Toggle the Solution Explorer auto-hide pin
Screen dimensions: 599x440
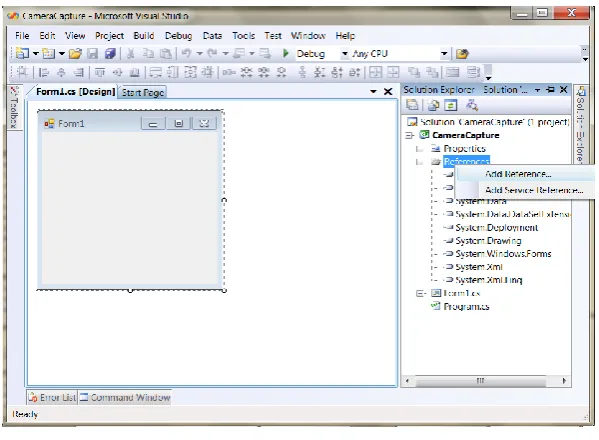pos(550,89)
